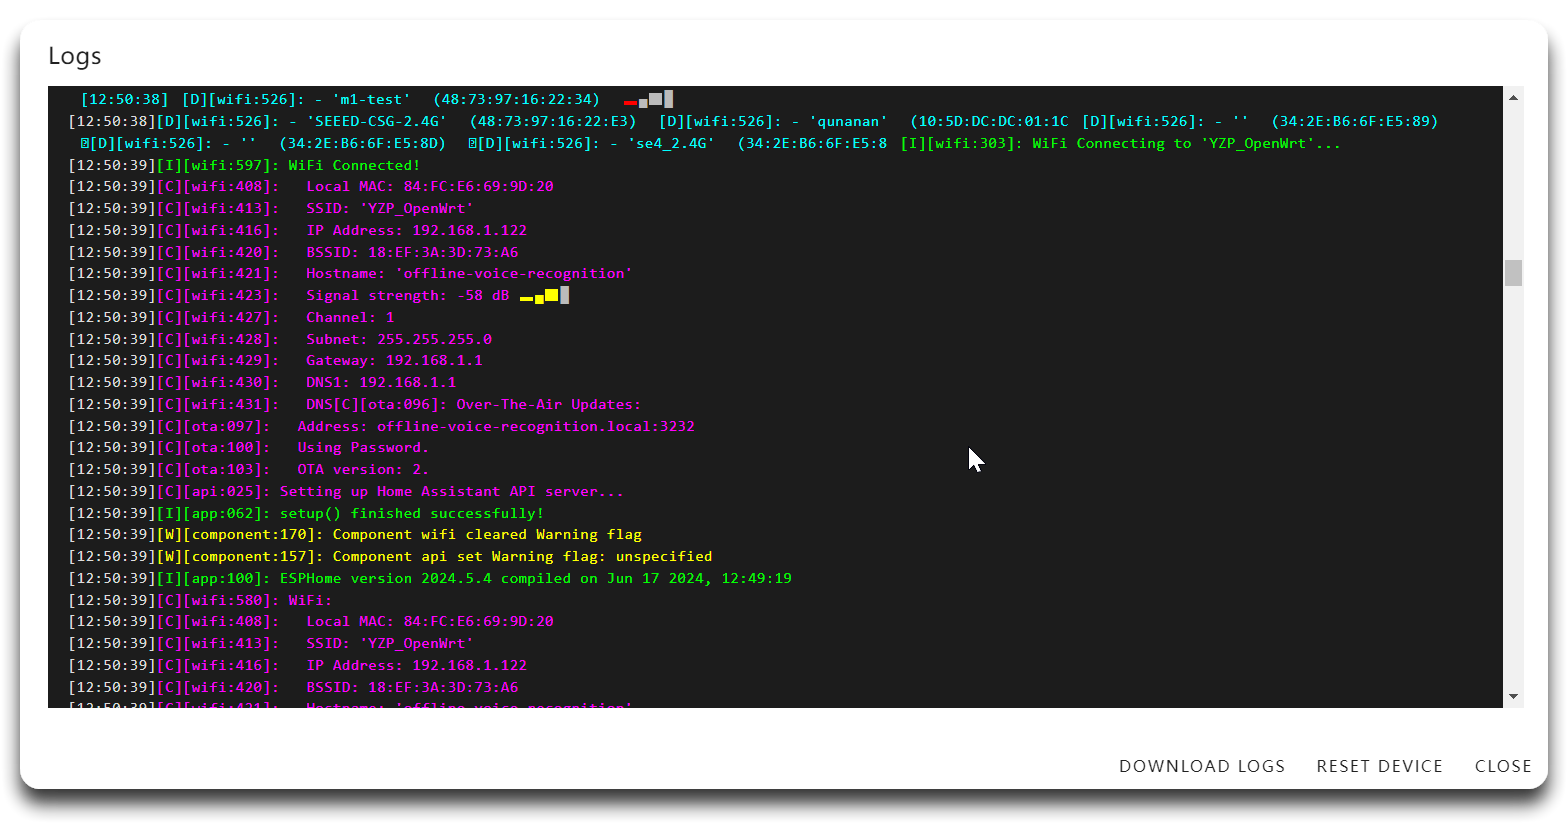Select the 'Local MAC: 84:FC:E6:69:9D:20' line after WiFi Connected
The height and width of the screenshot is (824, 1568).
click(311, 186)
